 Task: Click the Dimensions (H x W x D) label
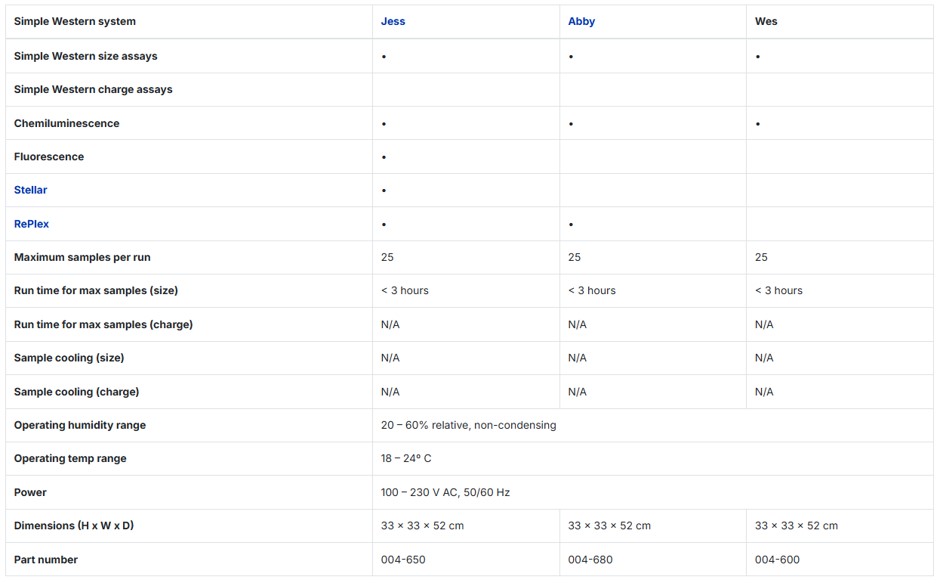tap(74, 525)
